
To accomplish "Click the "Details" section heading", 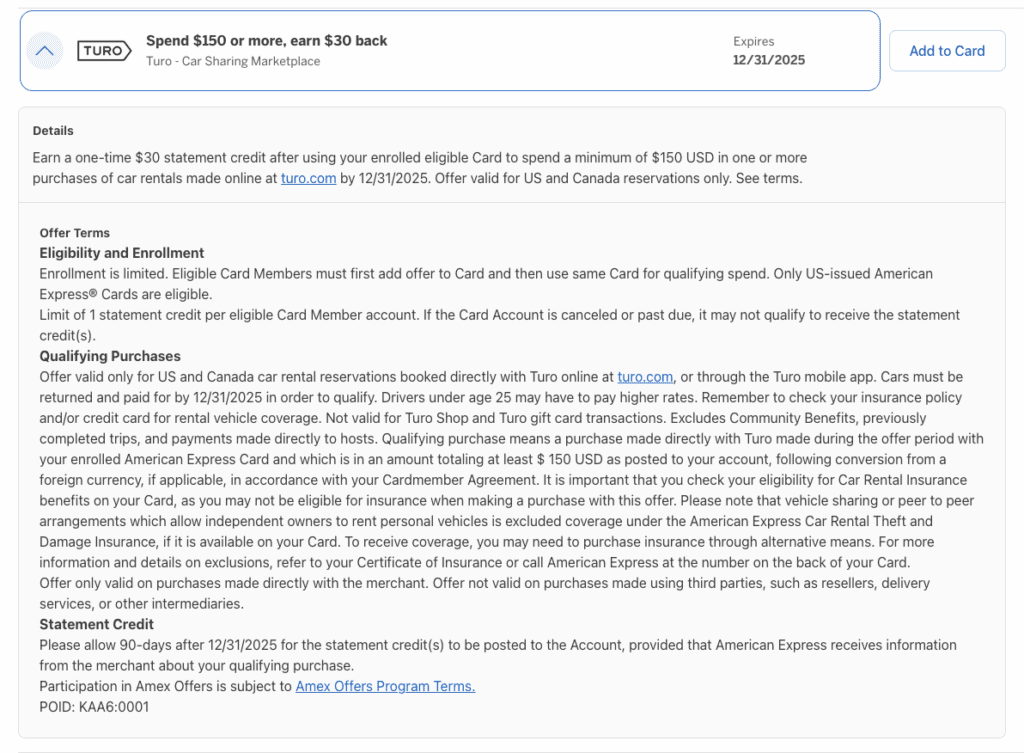I will click(x=53, y=131).
